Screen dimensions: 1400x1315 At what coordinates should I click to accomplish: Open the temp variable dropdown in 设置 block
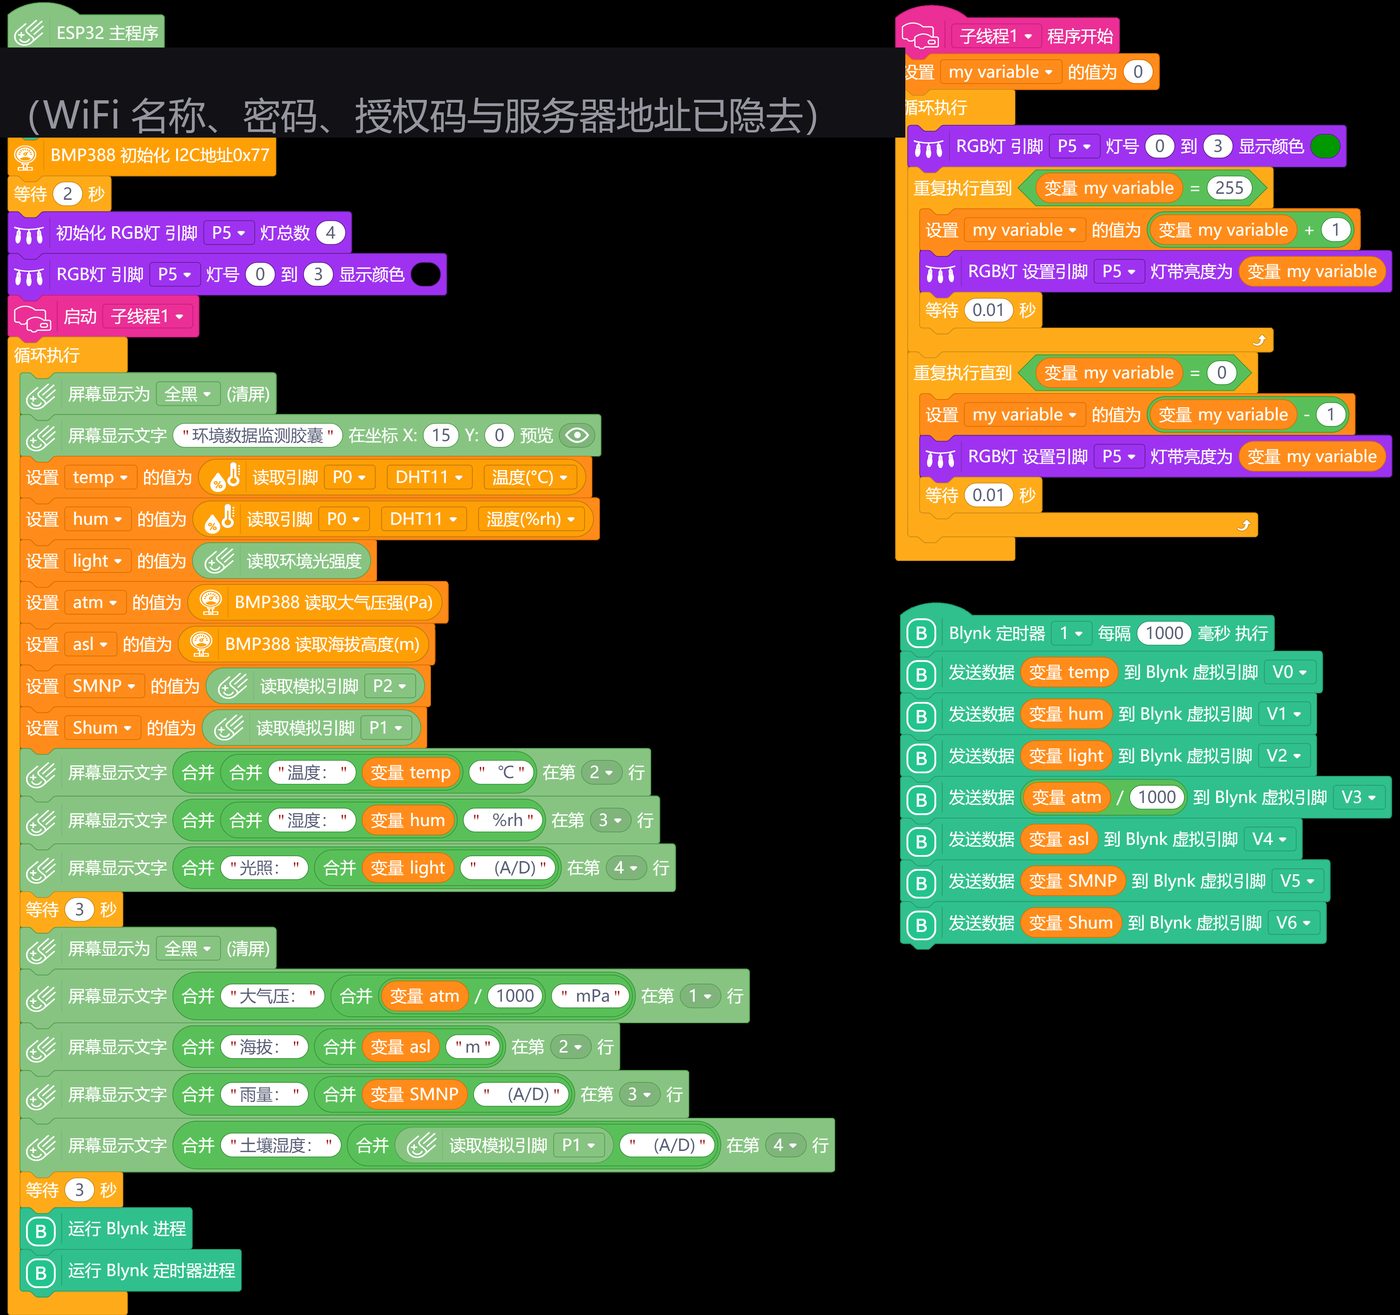coord(100,478)
